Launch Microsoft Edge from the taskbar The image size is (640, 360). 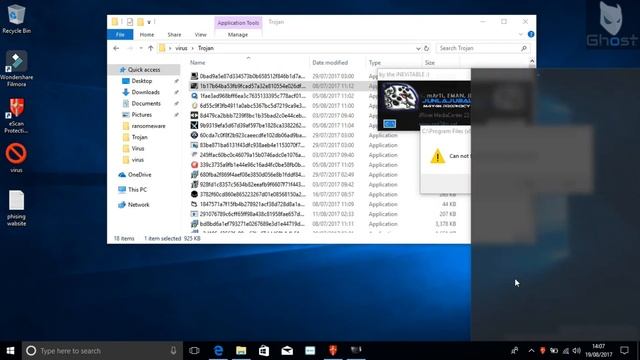pos(218,351)
